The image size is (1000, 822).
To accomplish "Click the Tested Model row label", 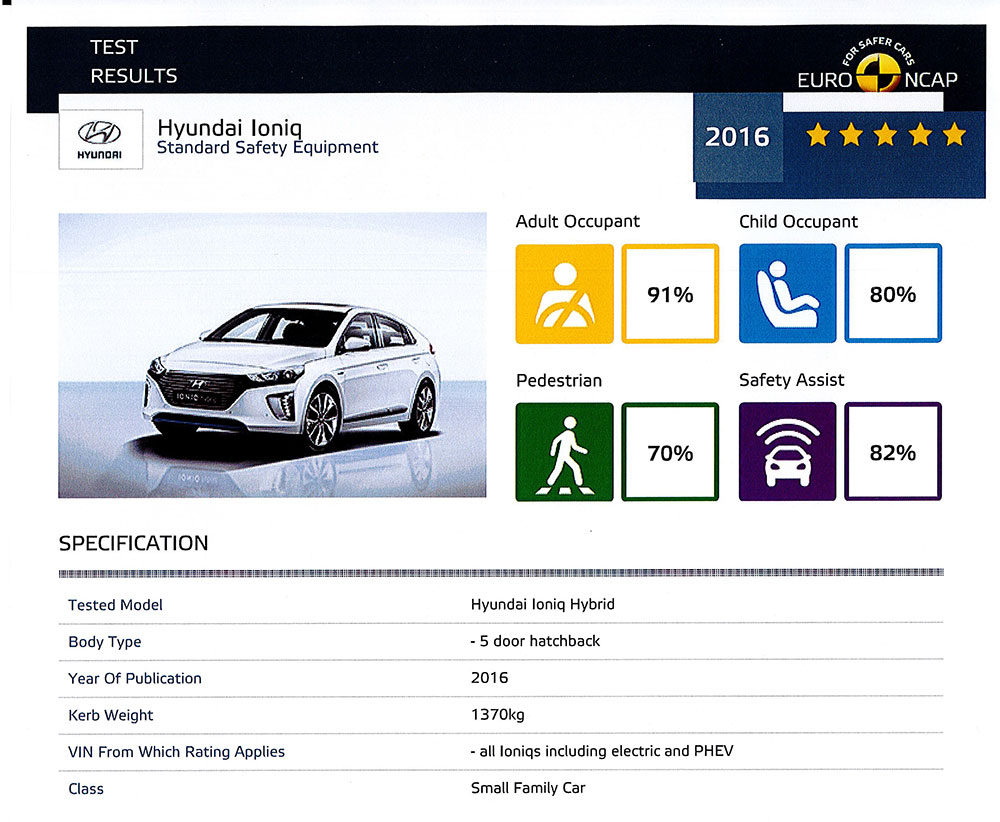I will [x=115, y=605].
